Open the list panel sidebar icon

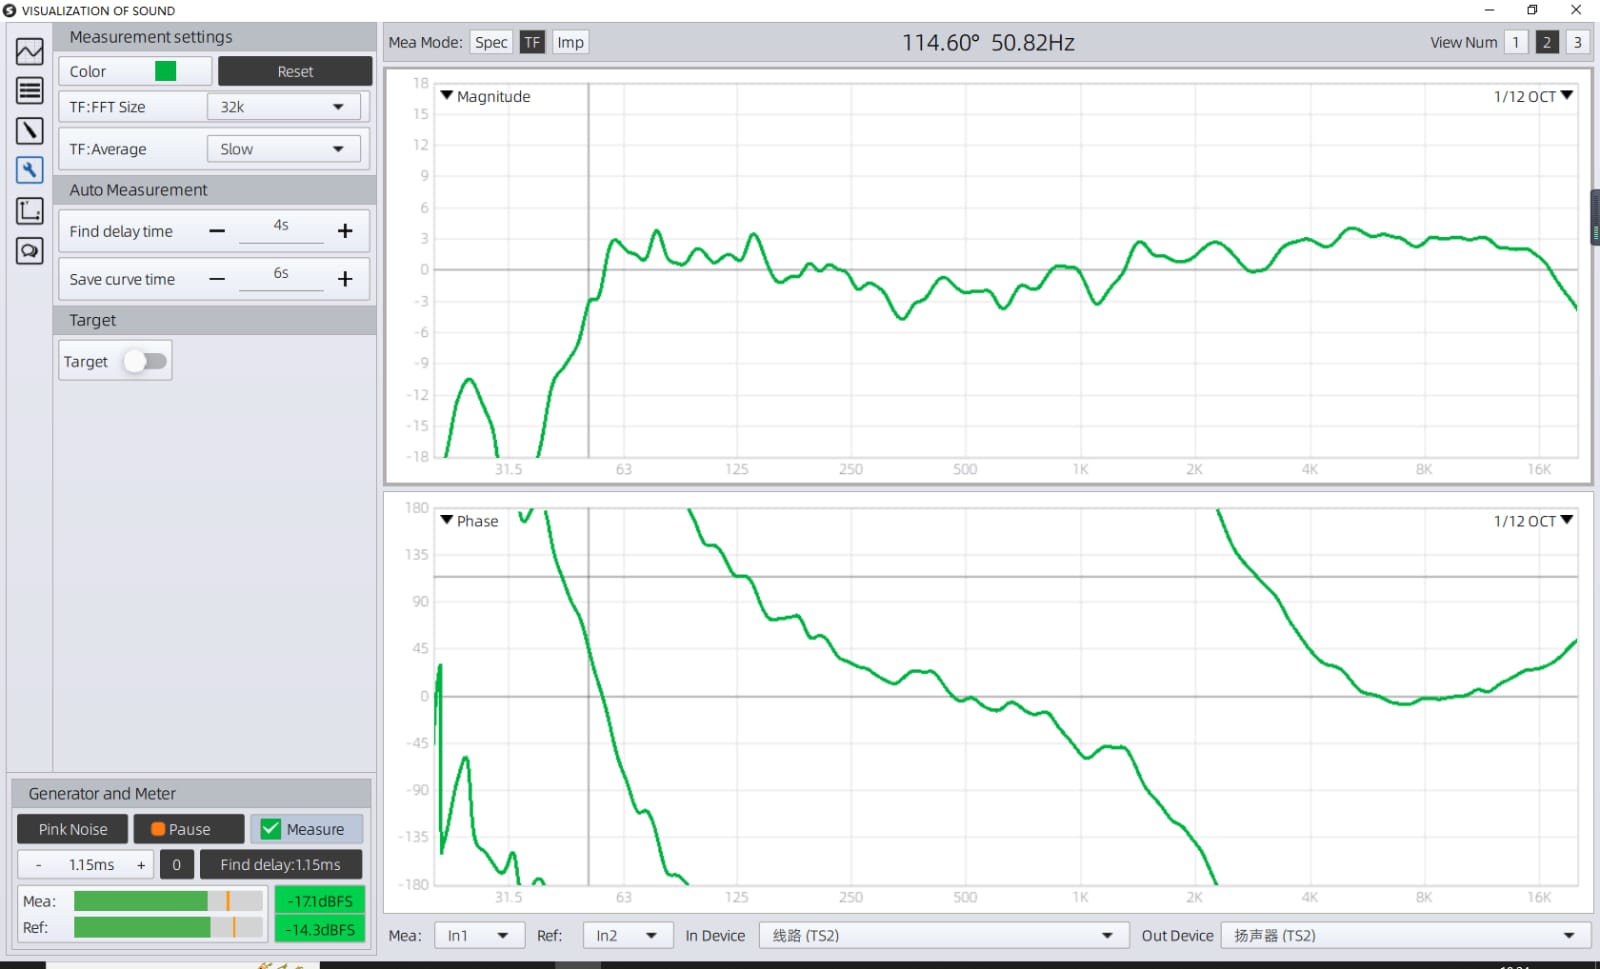click(29, 91)
